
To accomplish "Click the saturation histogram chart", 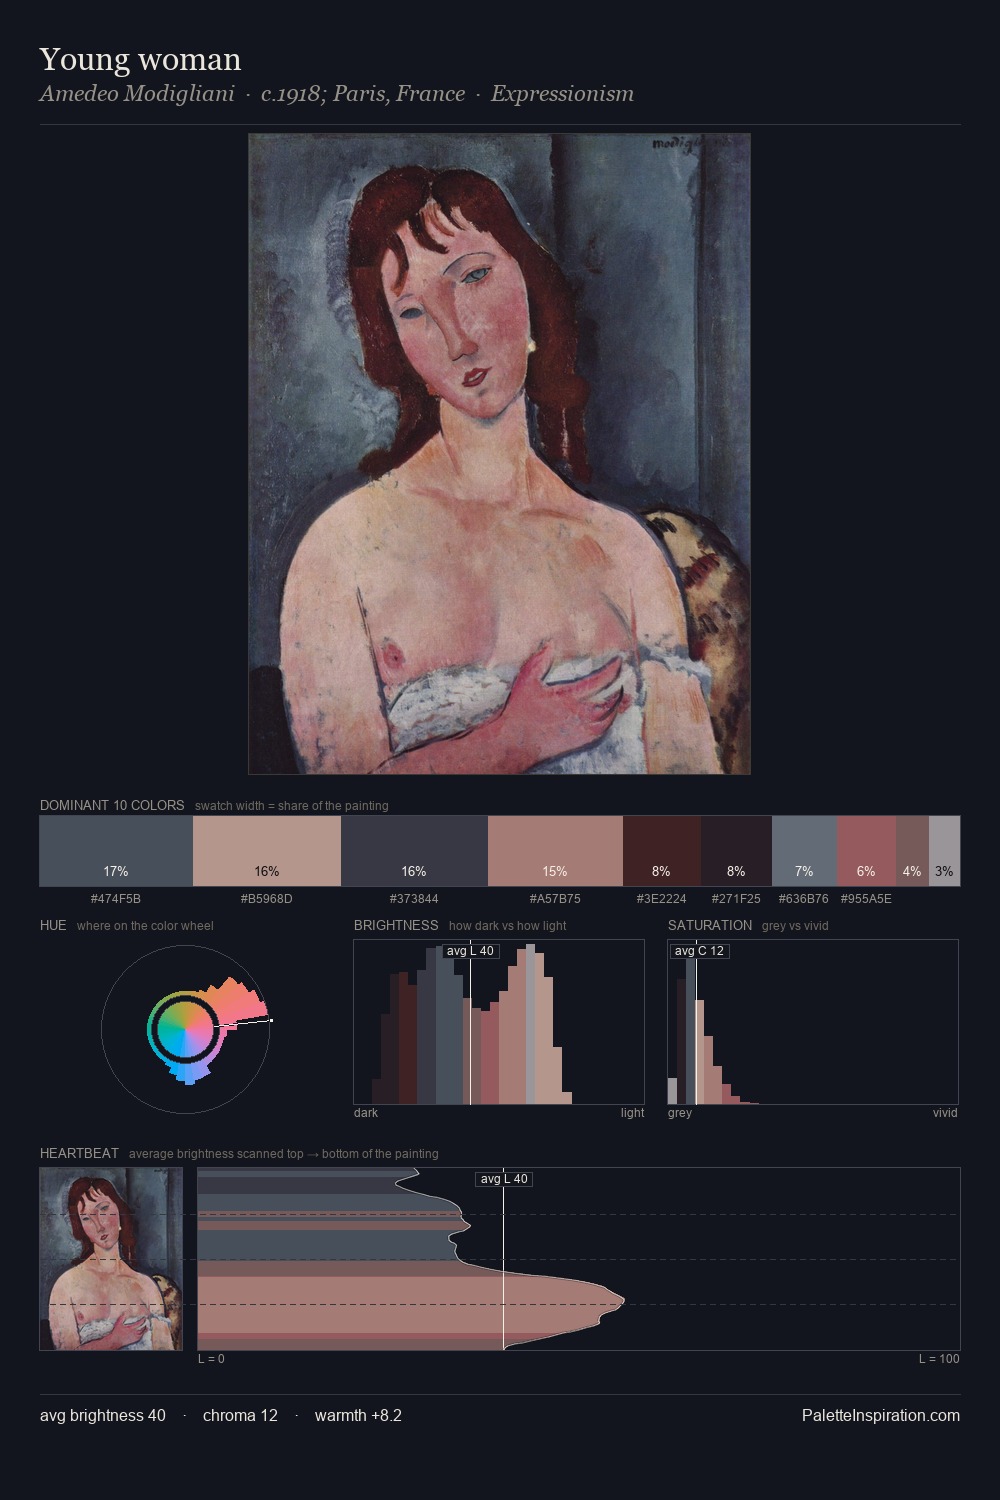I will click(x=813, y=1022).
